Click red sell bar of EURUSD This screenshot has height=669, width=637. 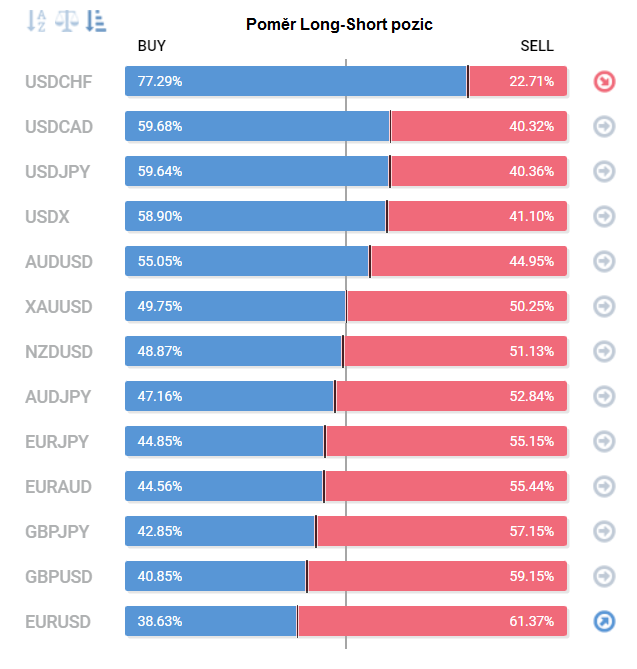tap(432, 621)
